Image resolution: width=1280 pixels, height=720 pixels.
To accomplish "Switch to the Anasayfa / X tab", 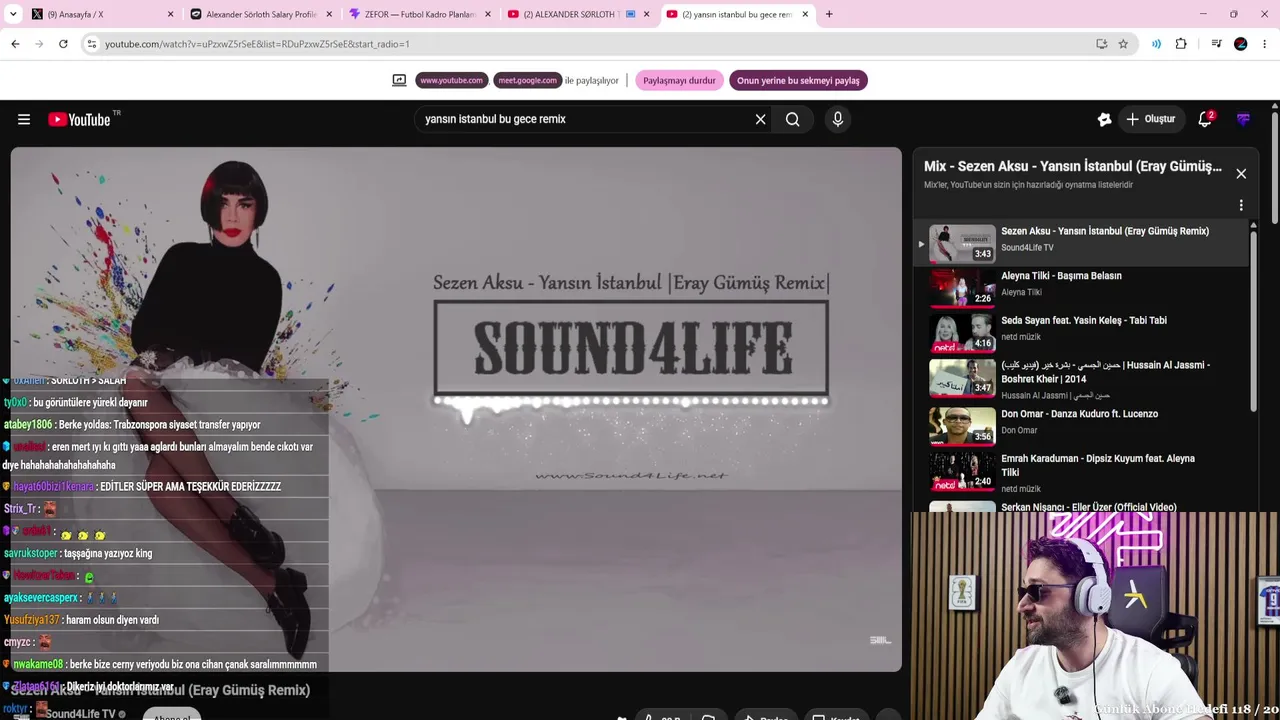I will coord(101,14).
